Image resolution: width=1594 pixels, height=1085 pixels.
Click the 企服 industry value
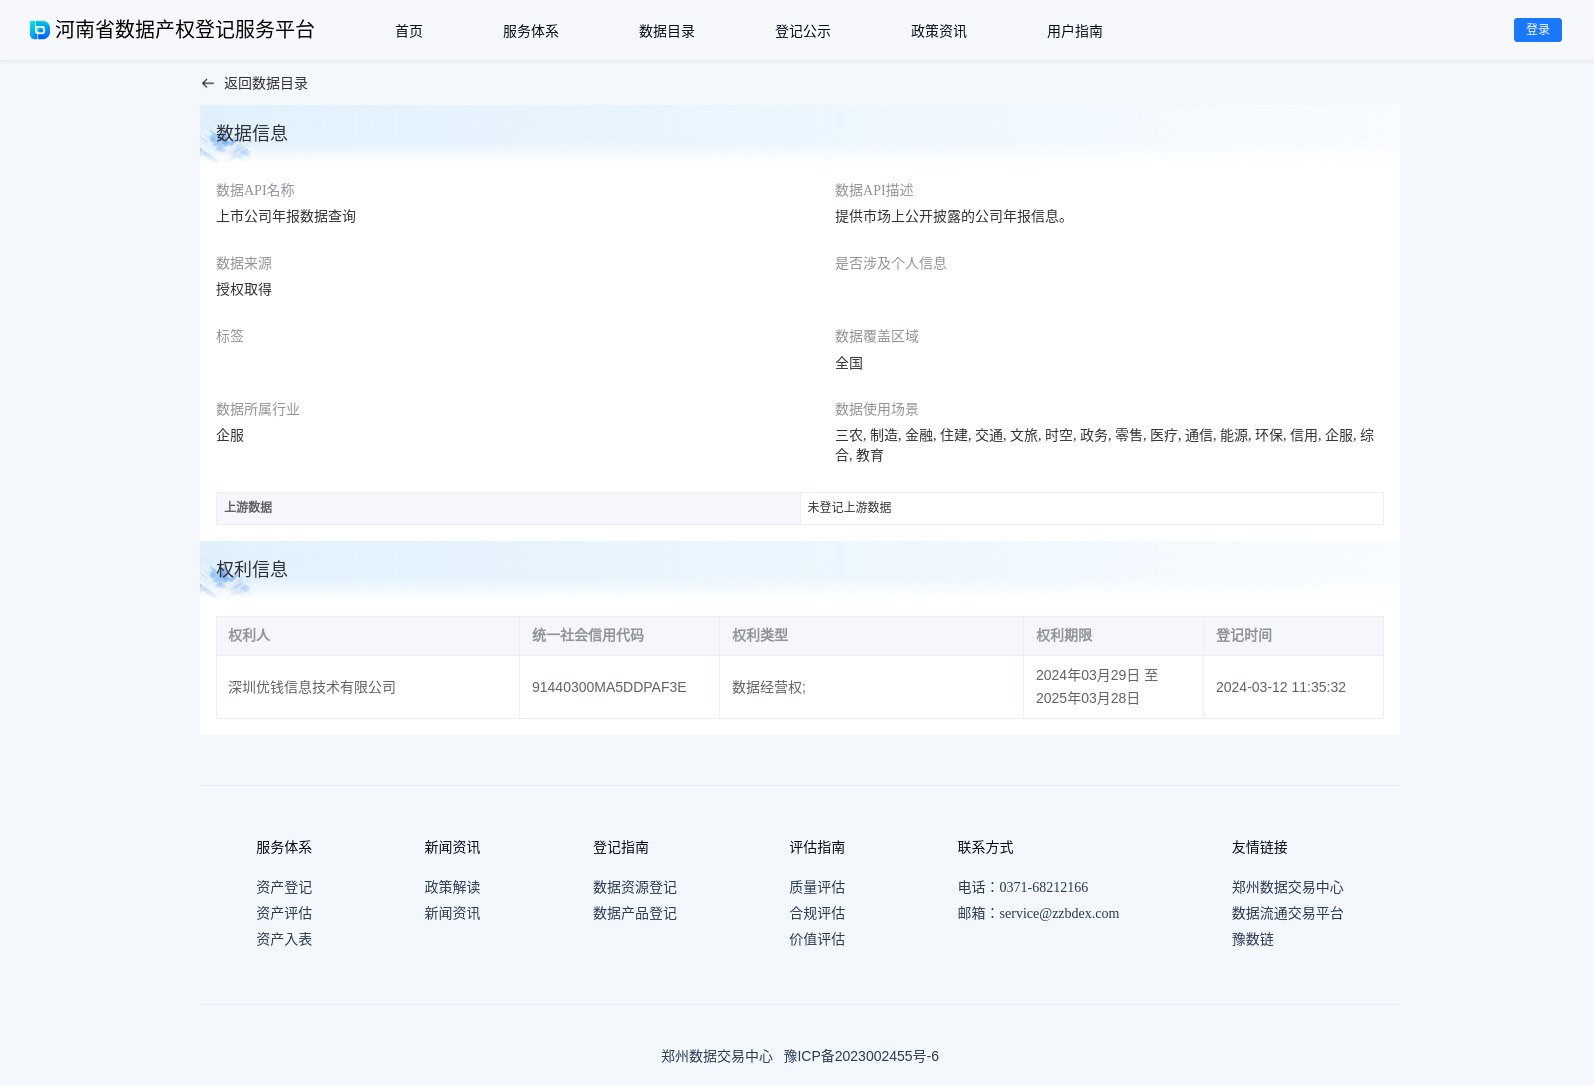coord(230,435)
